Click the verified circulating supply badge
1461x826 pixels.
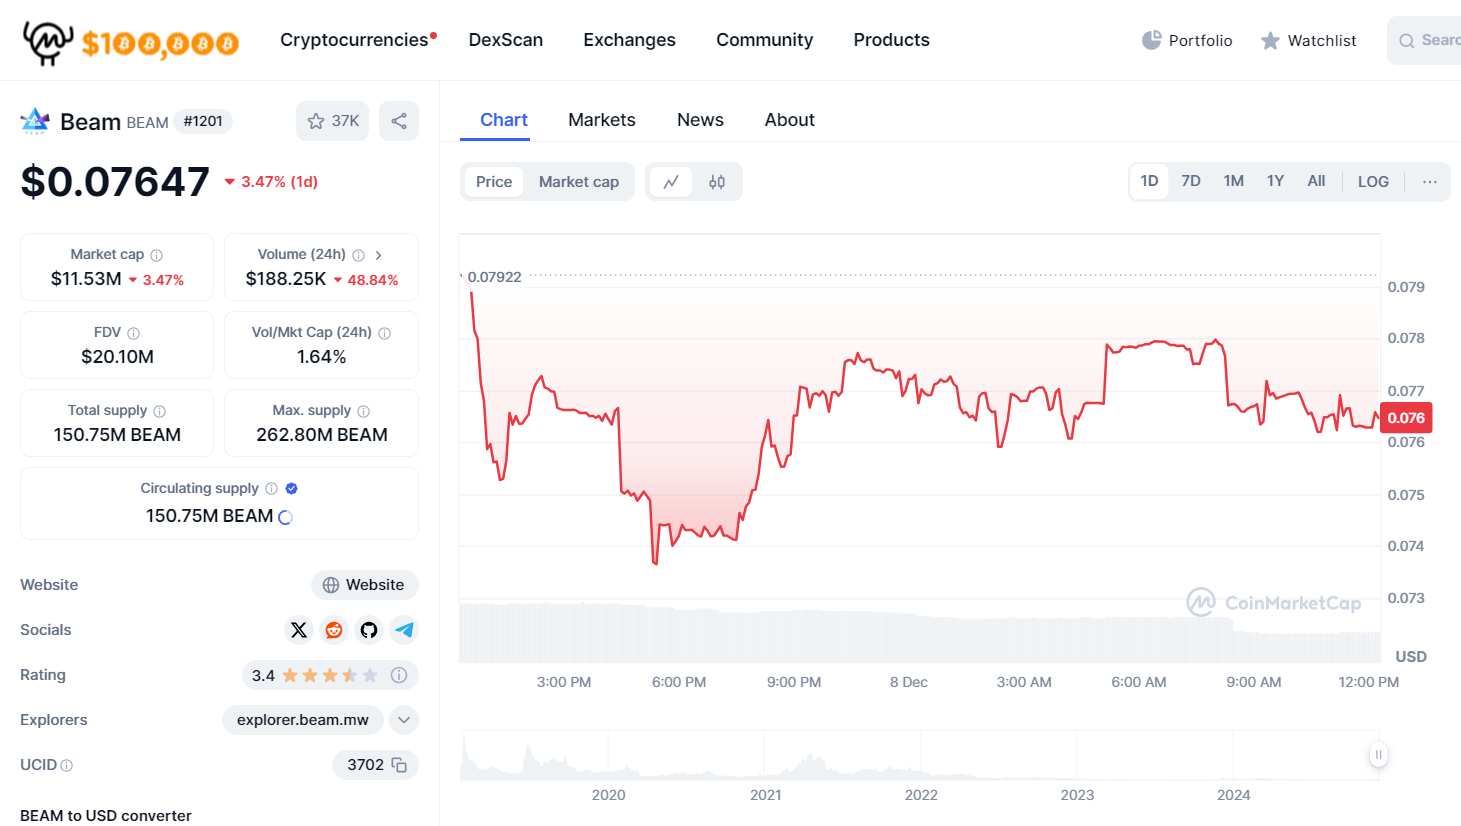tap(292, 489)
